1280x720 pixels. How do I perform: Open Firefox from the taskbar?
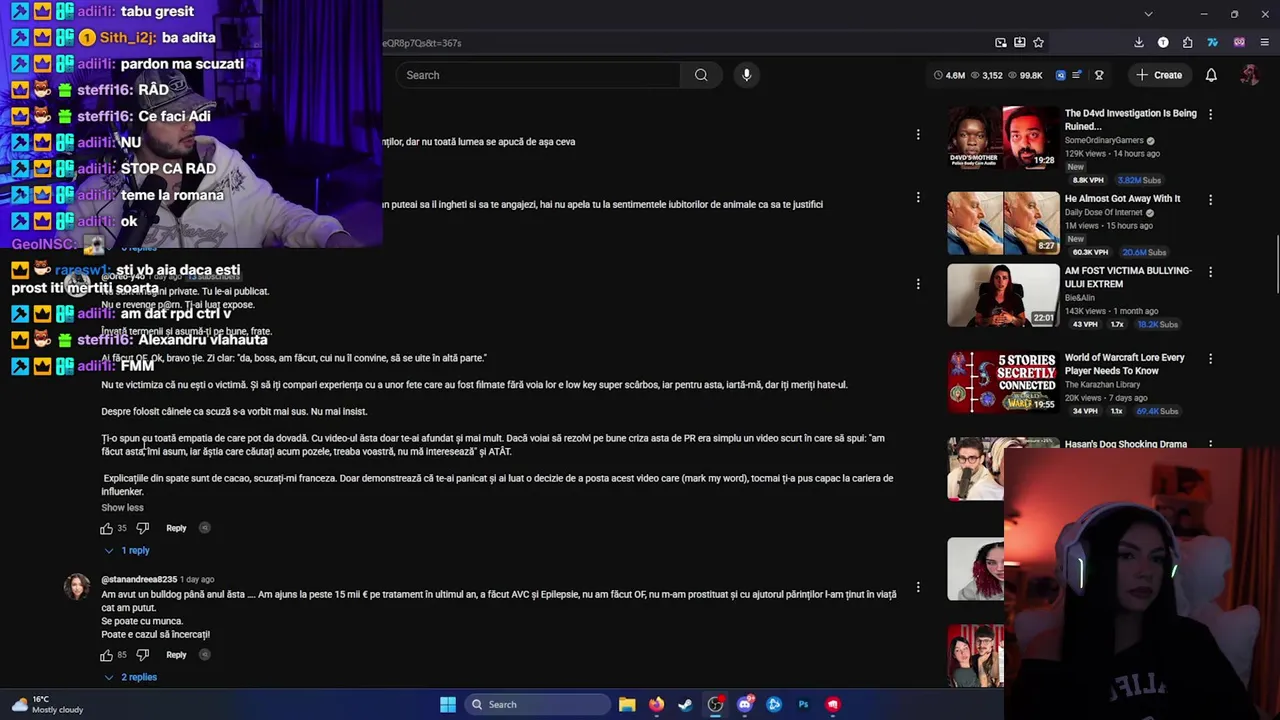(656, 704)
